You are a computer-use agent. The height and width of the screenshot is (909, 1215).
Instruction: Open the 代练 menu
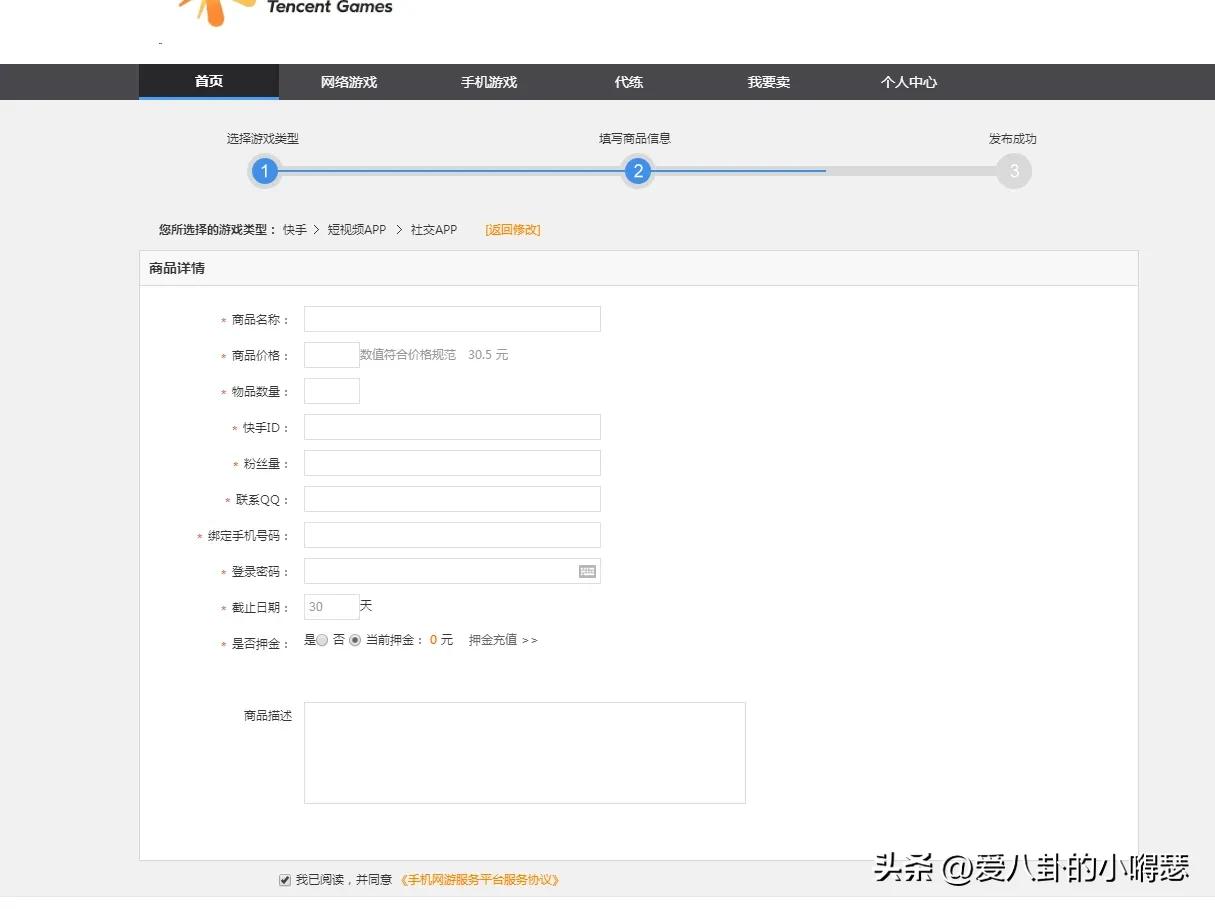pyautogui.click(x=628, y=82)
